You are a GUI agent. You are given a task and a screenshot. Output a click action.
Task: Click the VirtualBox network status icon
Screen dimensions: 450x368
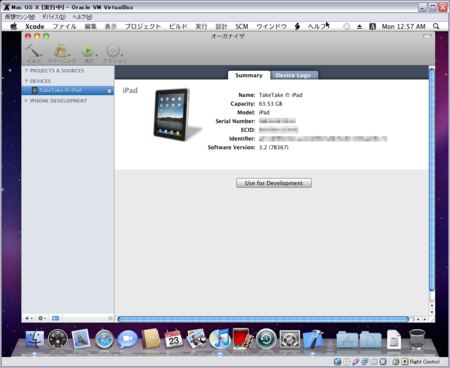pyautogui.click(x=365, y=362)
